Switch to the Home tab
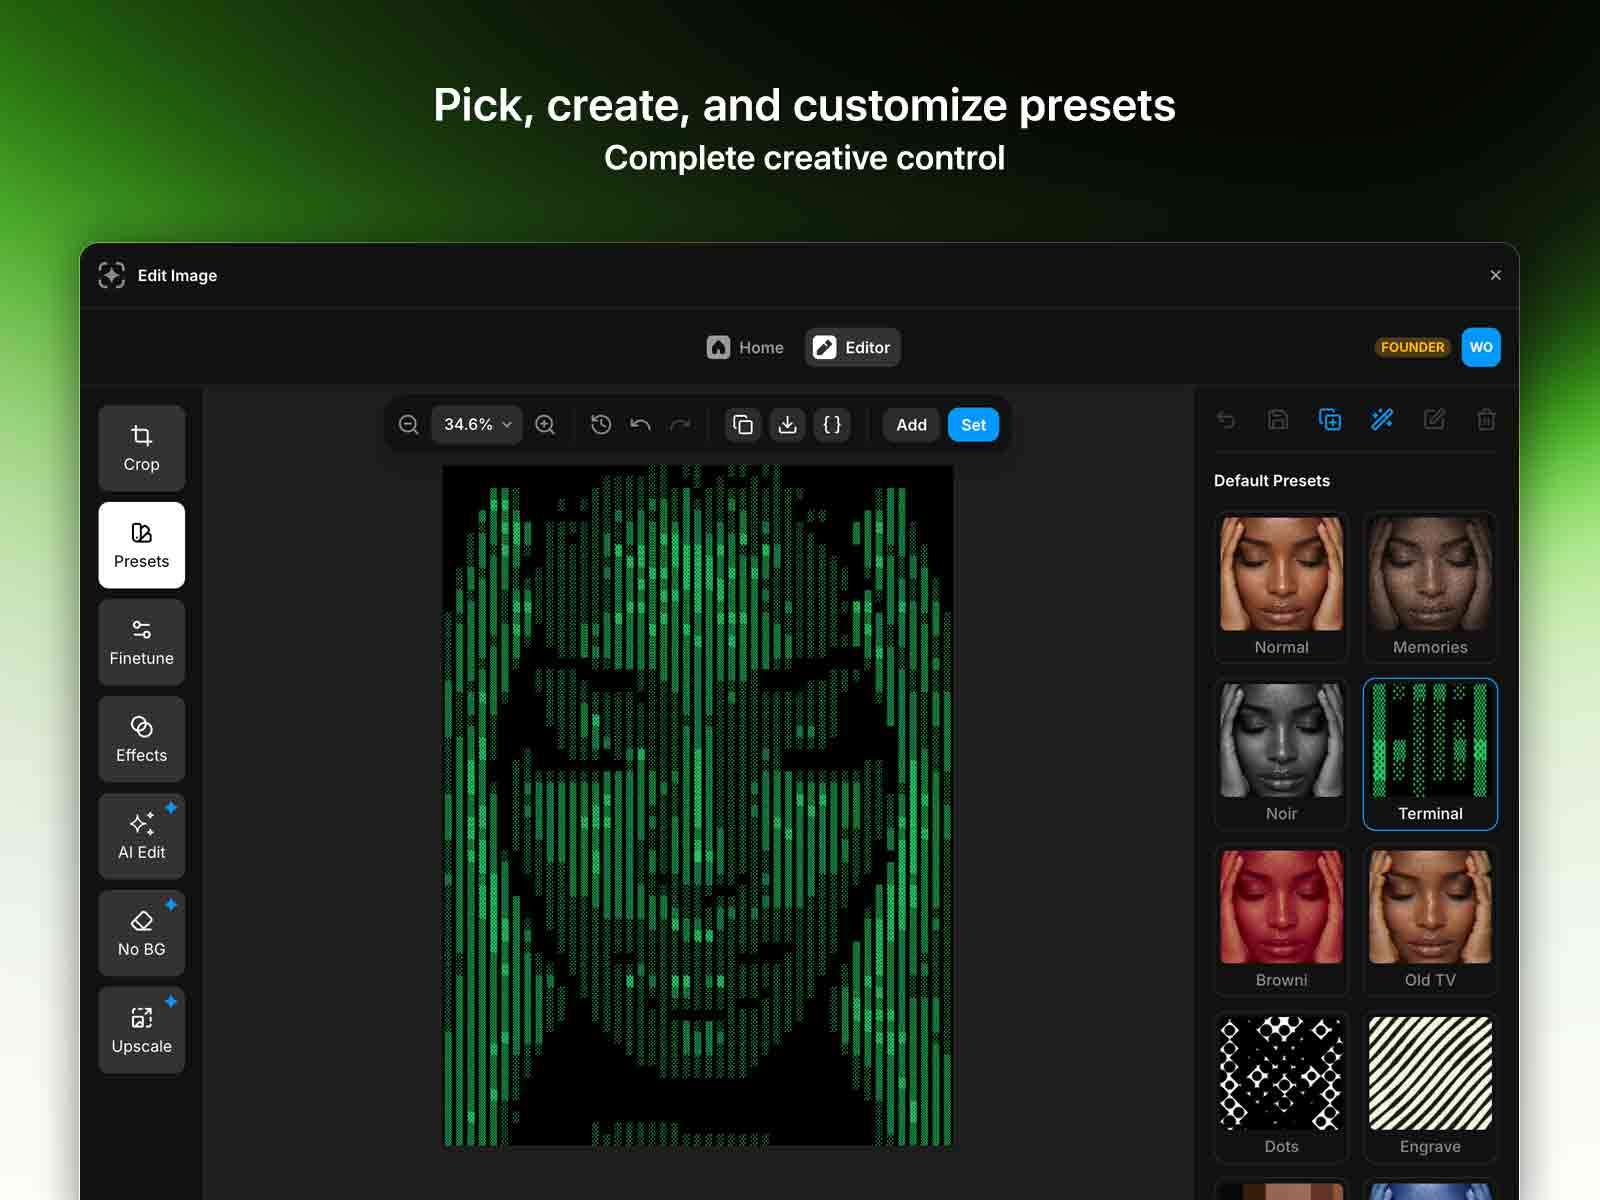1600x1200 pixels. coord(745,347)
